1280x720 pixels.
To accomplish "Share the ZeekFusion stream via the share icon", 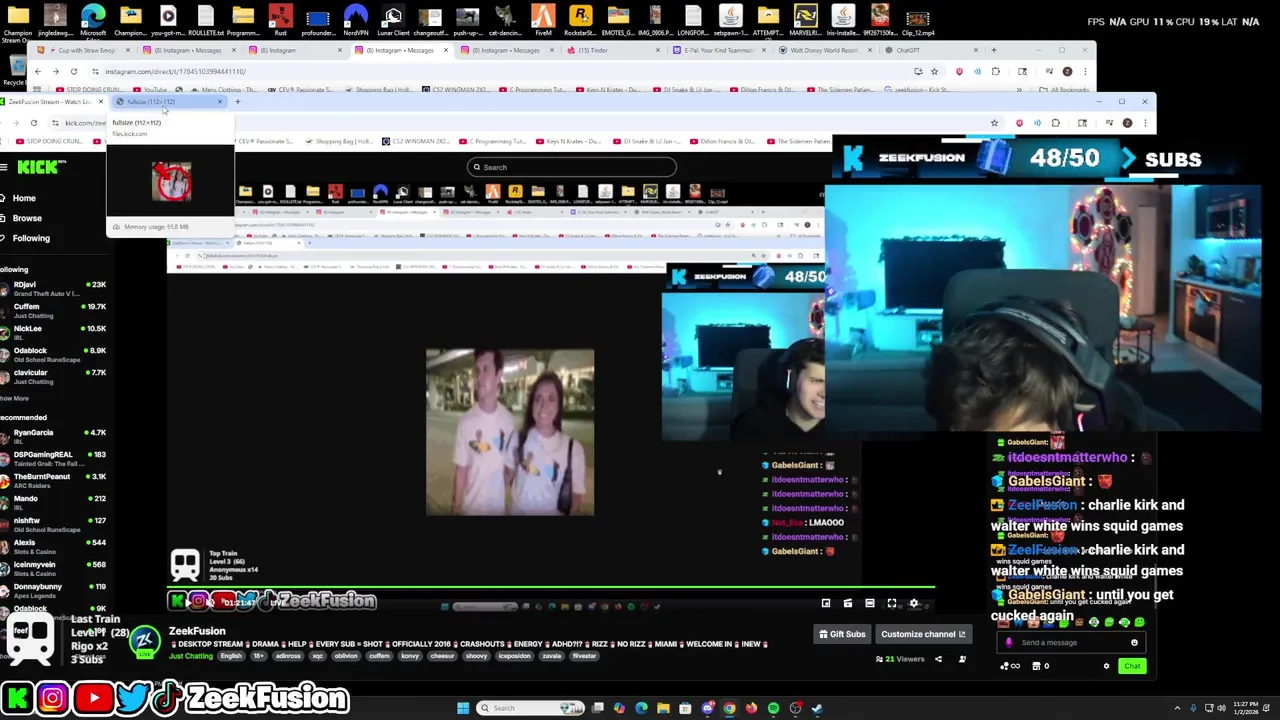I will click(x=938, y=659).
